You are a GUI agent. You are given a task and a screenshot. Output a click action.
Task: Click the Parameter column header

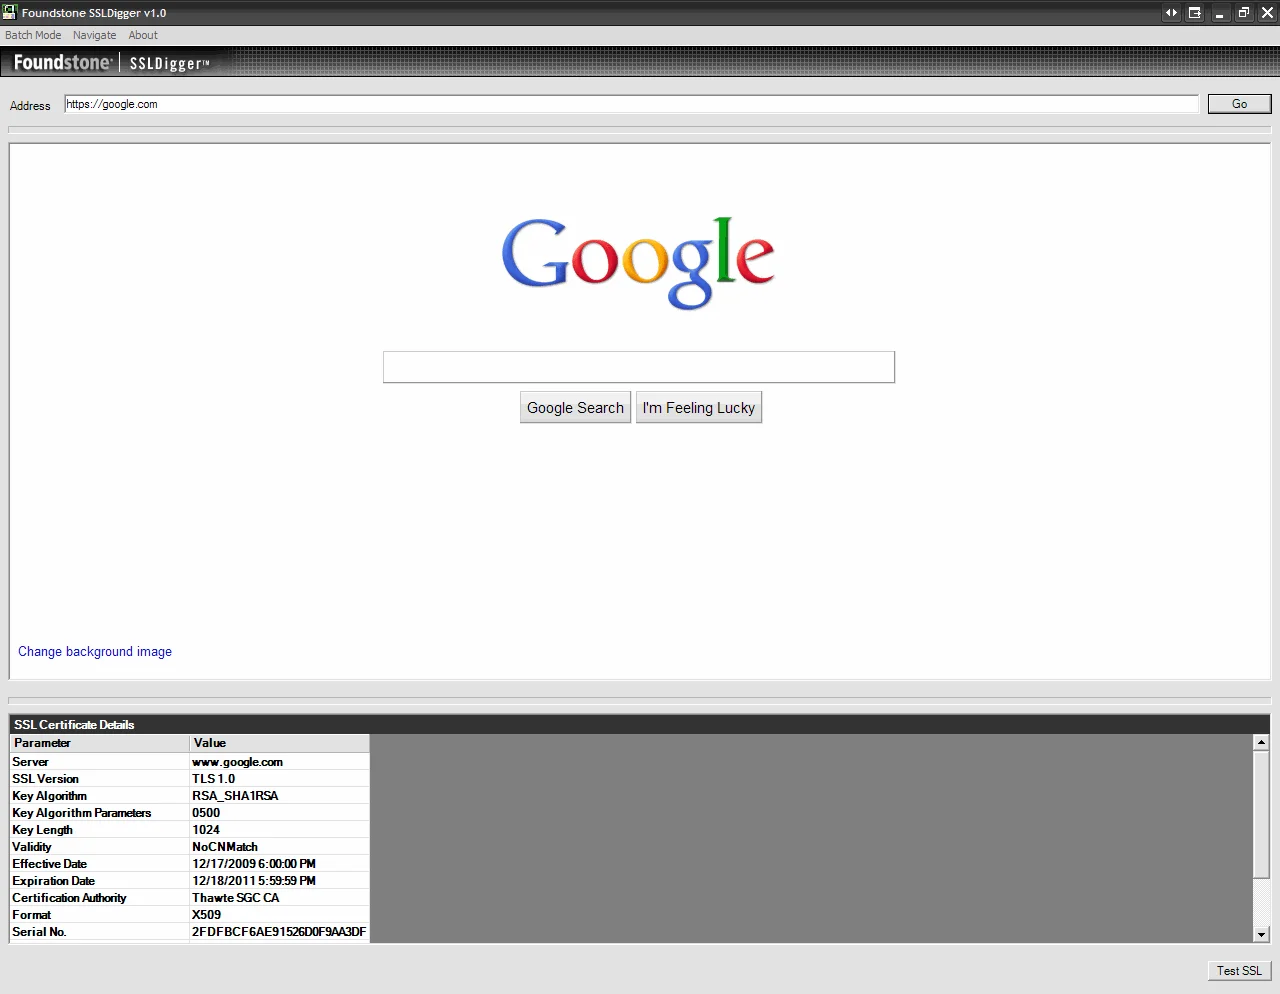(99, 743)
